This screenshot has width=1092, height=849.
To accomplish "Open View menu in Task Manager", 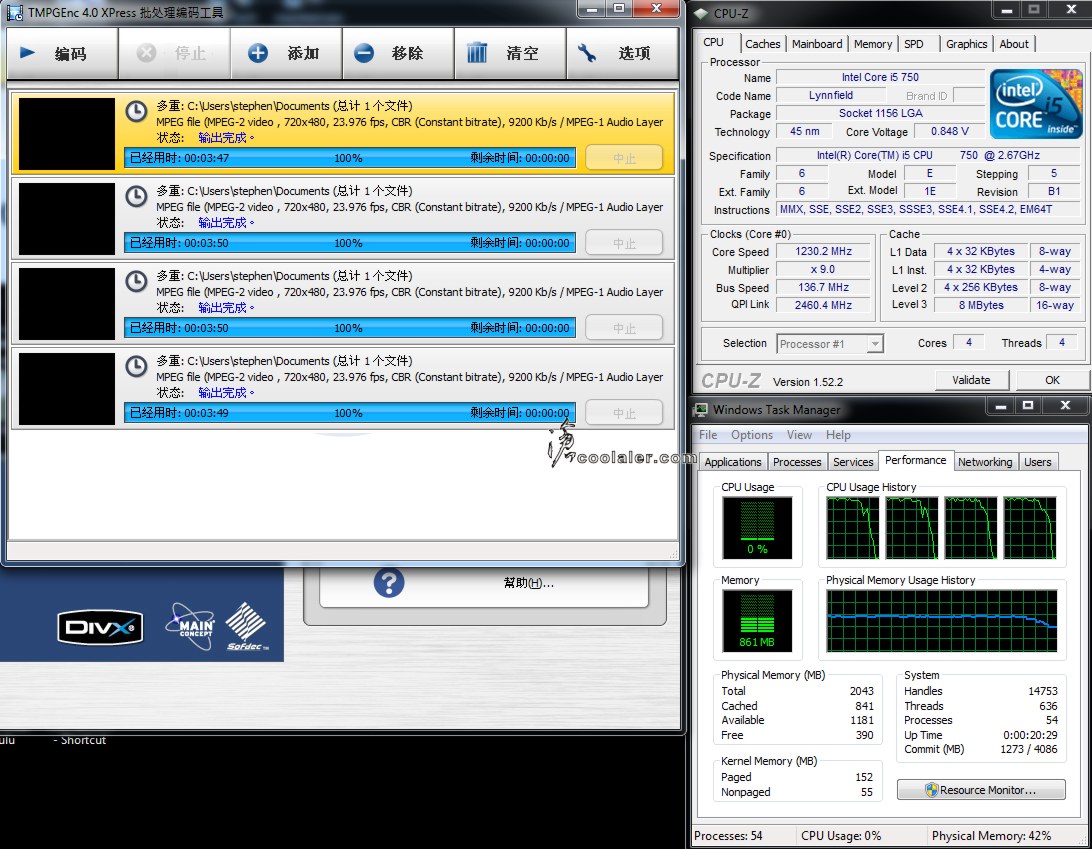I will (x=799, y=435).
